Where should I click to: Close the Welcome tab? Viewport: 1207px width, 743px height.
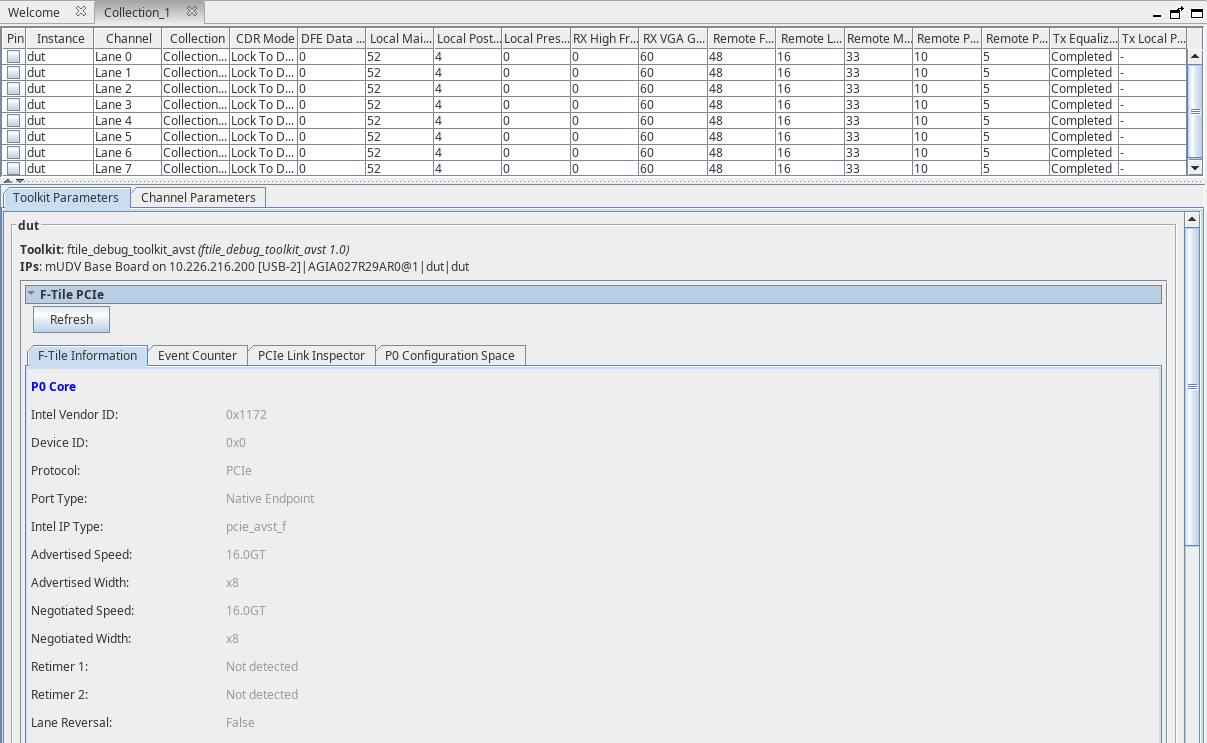pyautogui.click(x=82, y=12)
